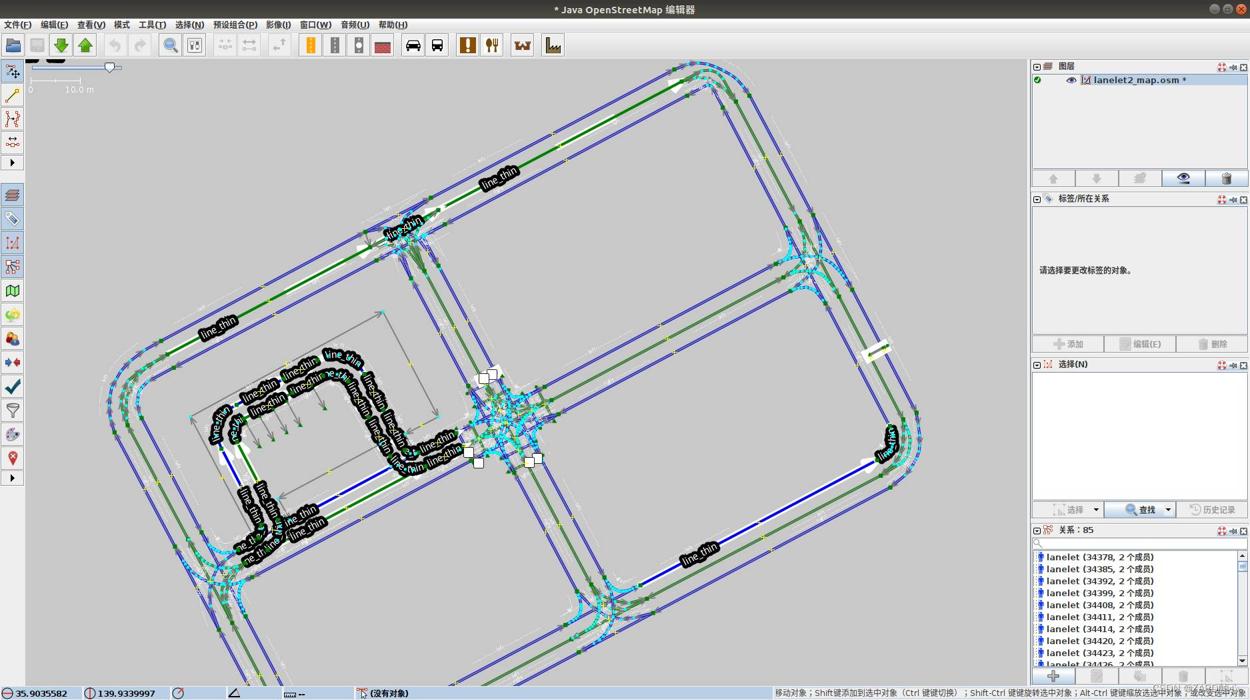The width and height of the screenshot is (1250, 700).
Task: Activate the Draw nodes tool in left sidebar
Action: (x=12, y=95)
